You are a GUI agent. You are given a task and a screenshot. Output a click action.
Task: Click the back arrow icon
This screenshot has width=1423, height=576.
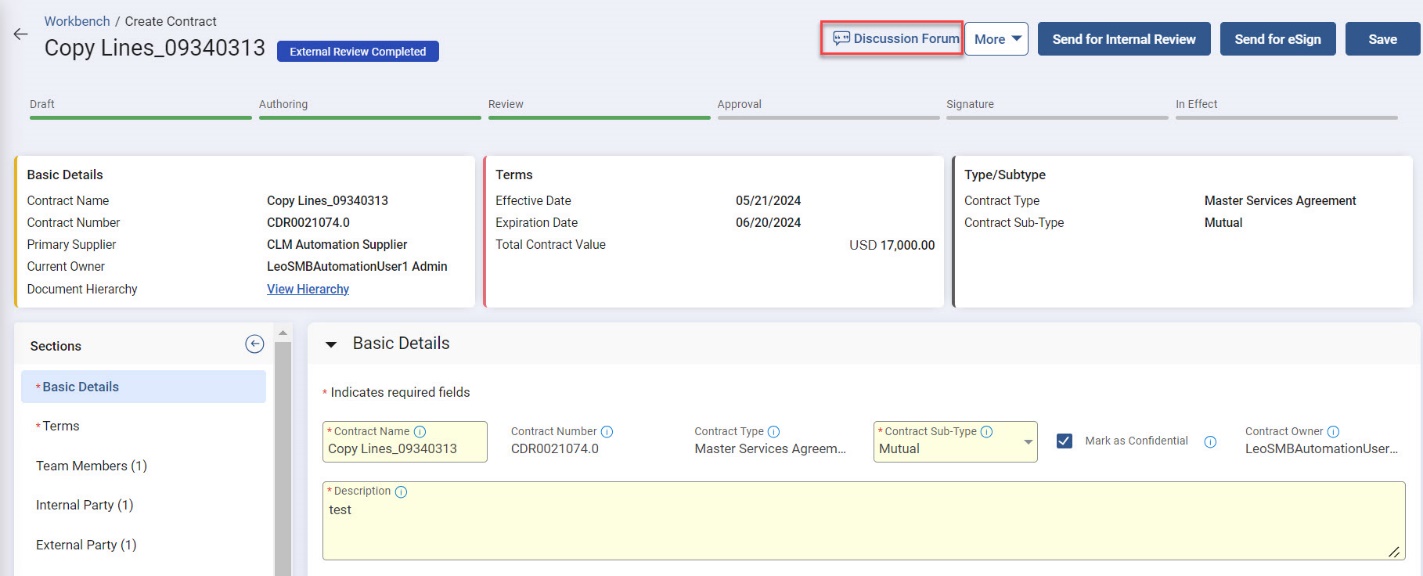(20, 34)
